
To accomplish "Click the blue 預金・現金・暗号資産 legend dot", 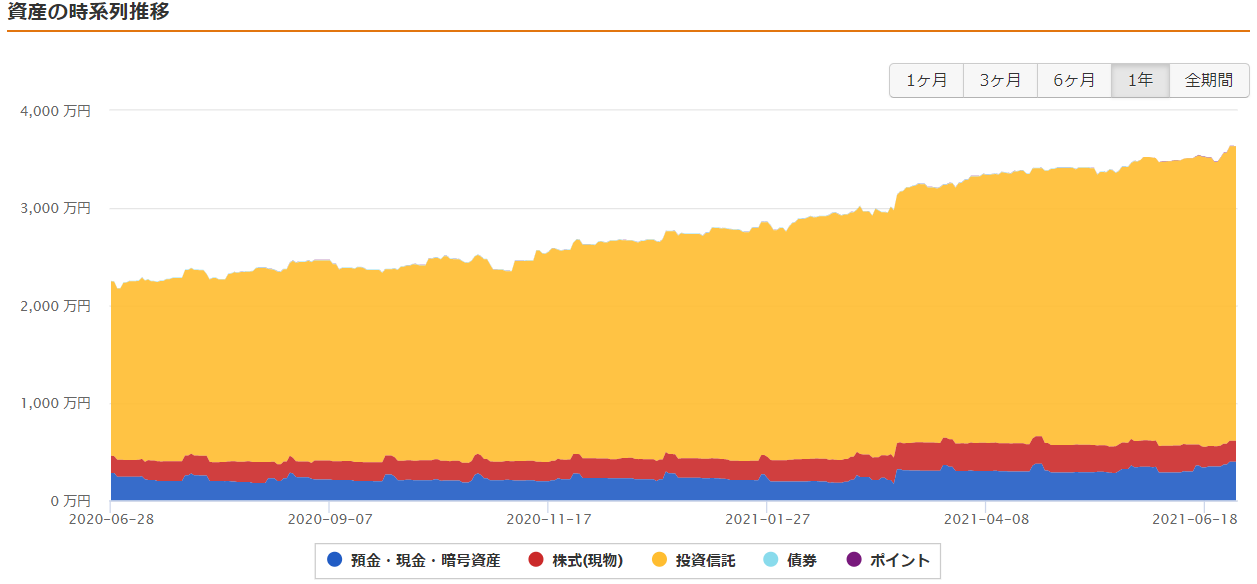I will click(335, 560).
